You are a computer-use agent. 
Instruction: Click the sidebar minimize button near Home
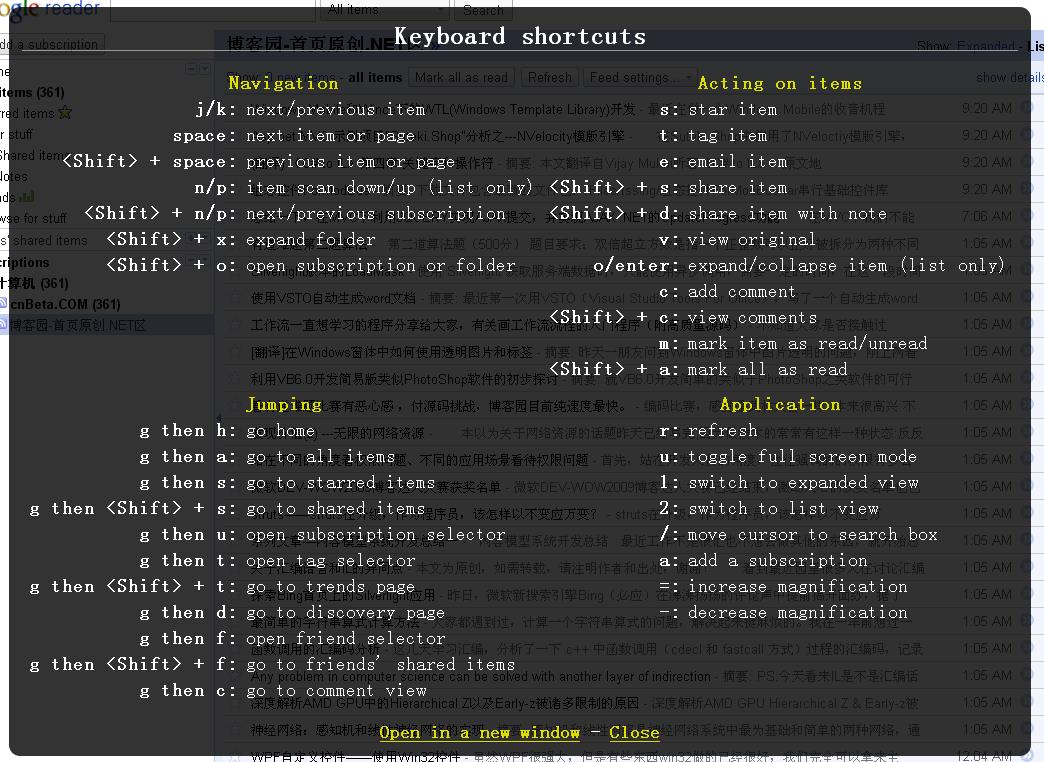coord(192,68)
